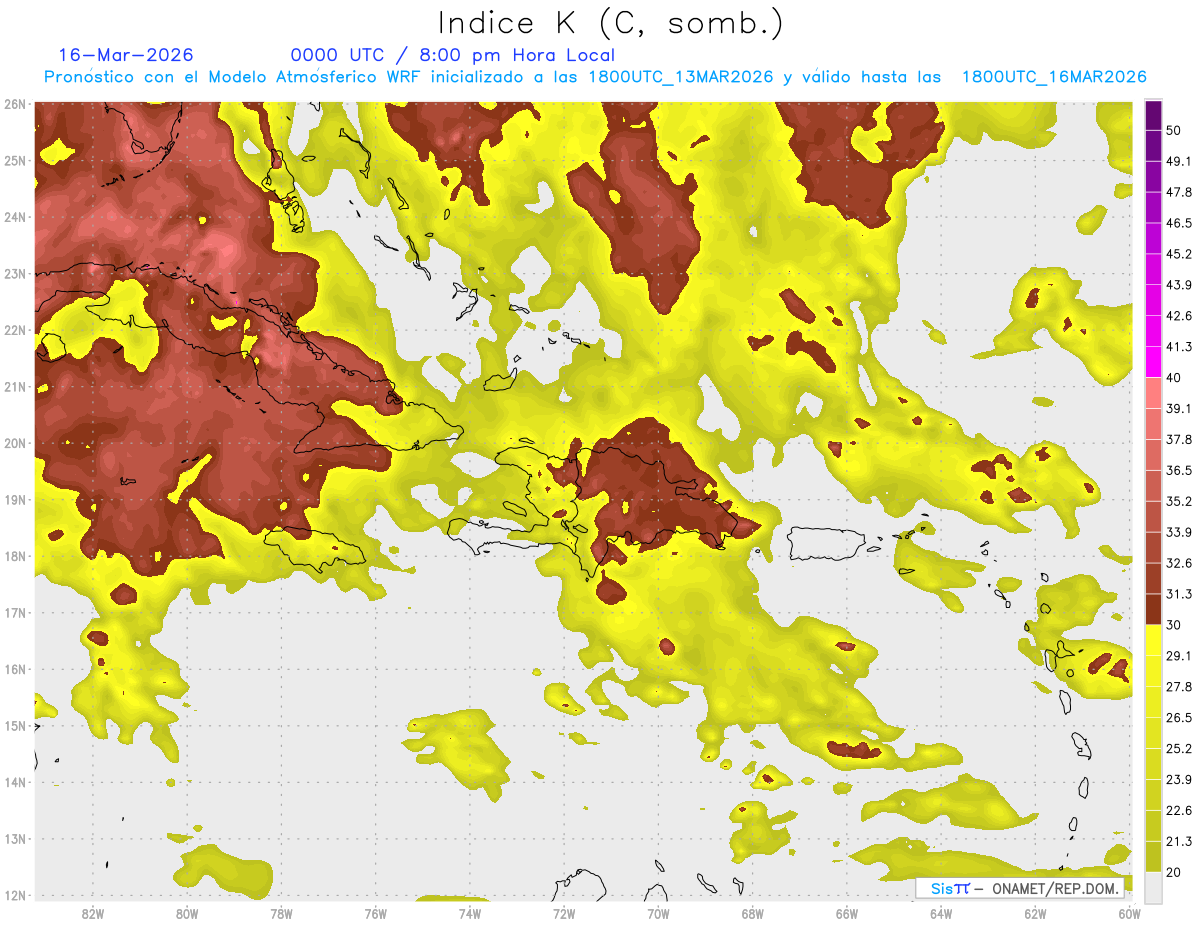Click the colorbar value 25.2
Viewport: 1200px width, 927px height.
1179,748
